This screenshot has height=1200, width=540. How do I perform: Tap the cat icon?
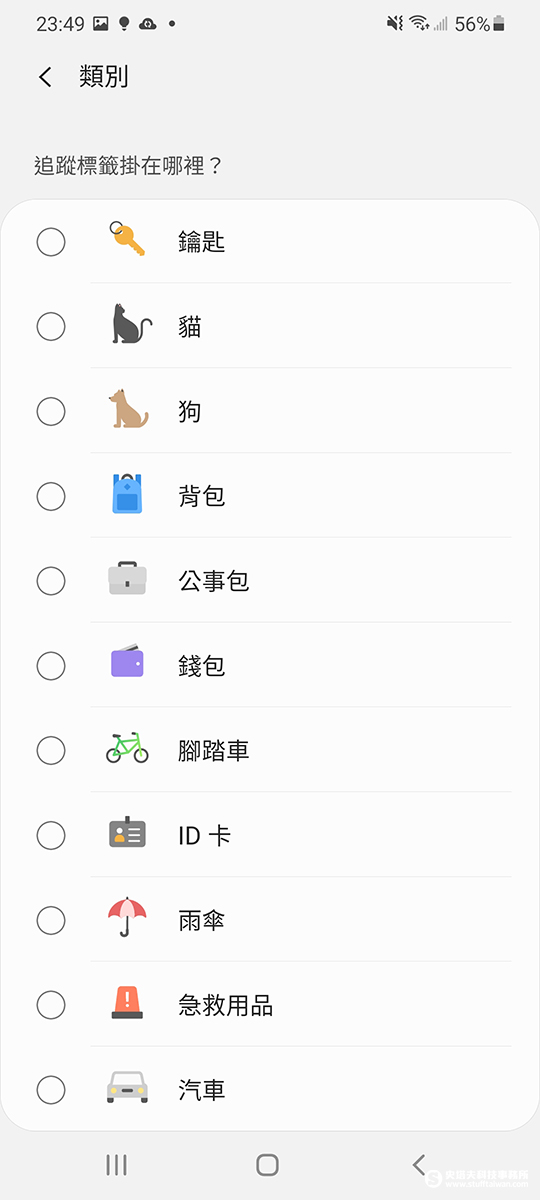point(131,325)
